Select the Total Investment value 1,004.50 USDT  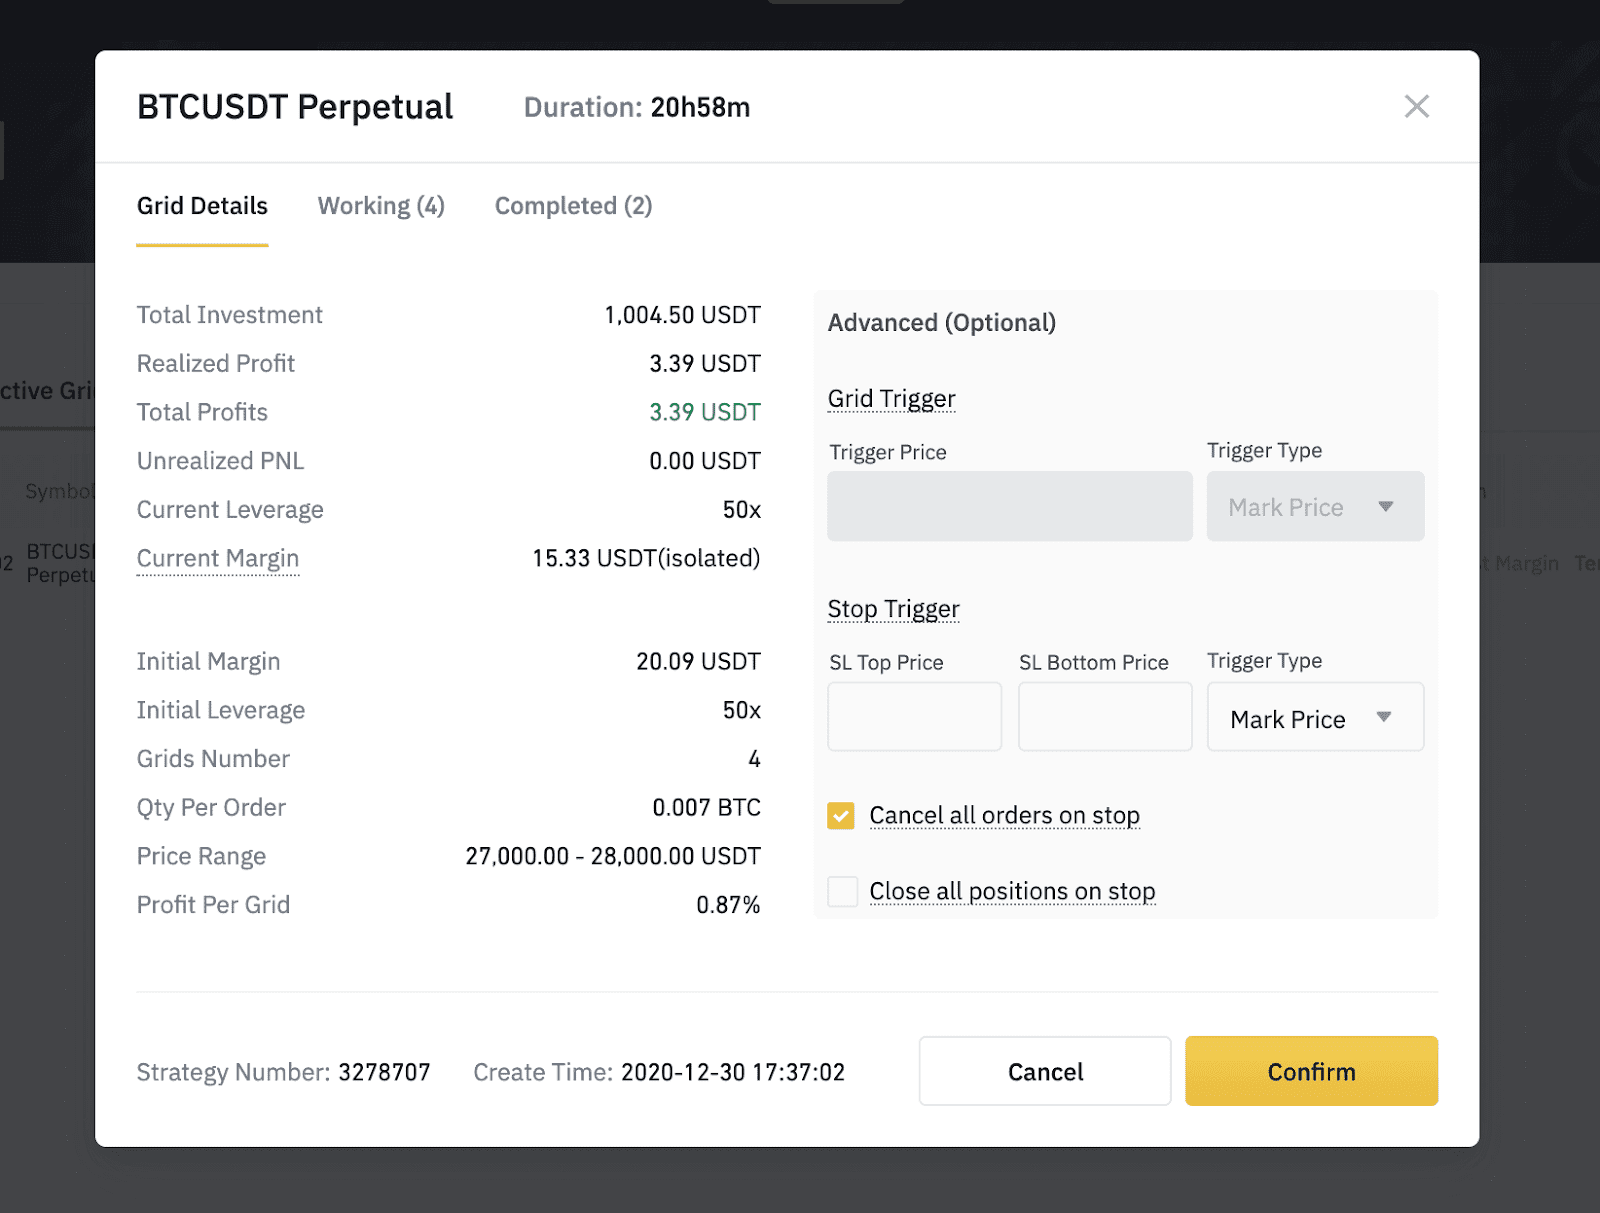point(682,315)
